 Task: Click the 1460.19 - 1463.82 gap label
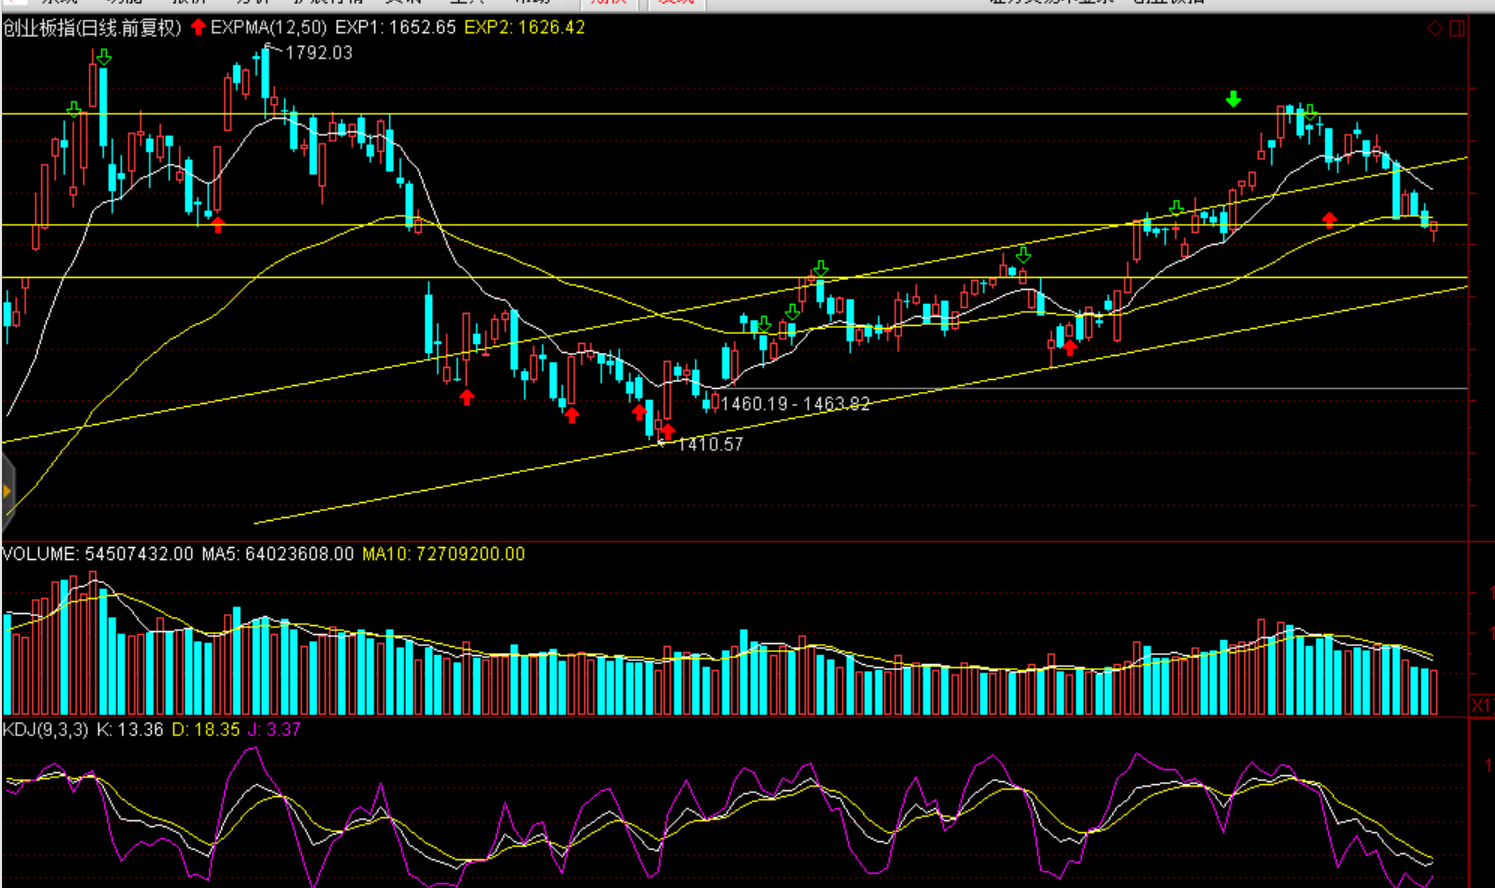[x=795, y=404]
